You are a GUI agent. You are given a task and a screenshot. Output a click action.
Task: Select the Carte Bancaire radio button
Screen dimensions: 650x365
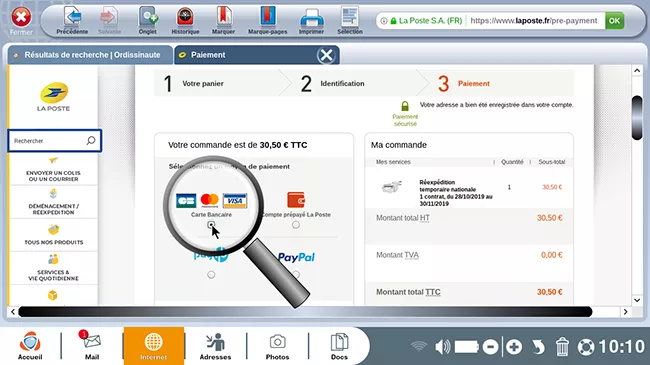tap(211, 225)
